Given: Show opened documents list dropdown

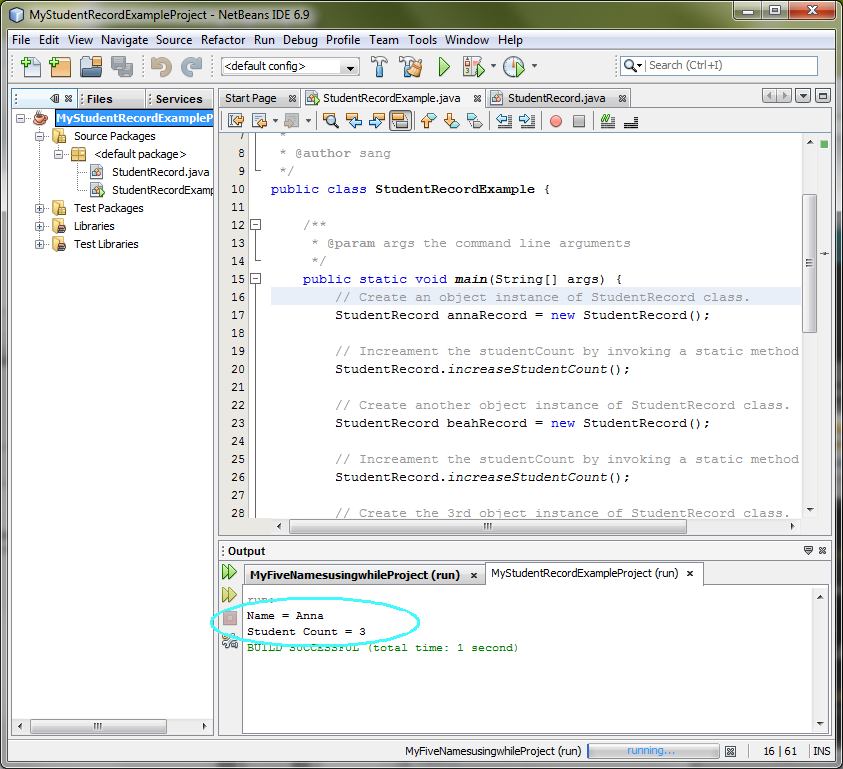Looking at the screenshot, I should 803,96.
